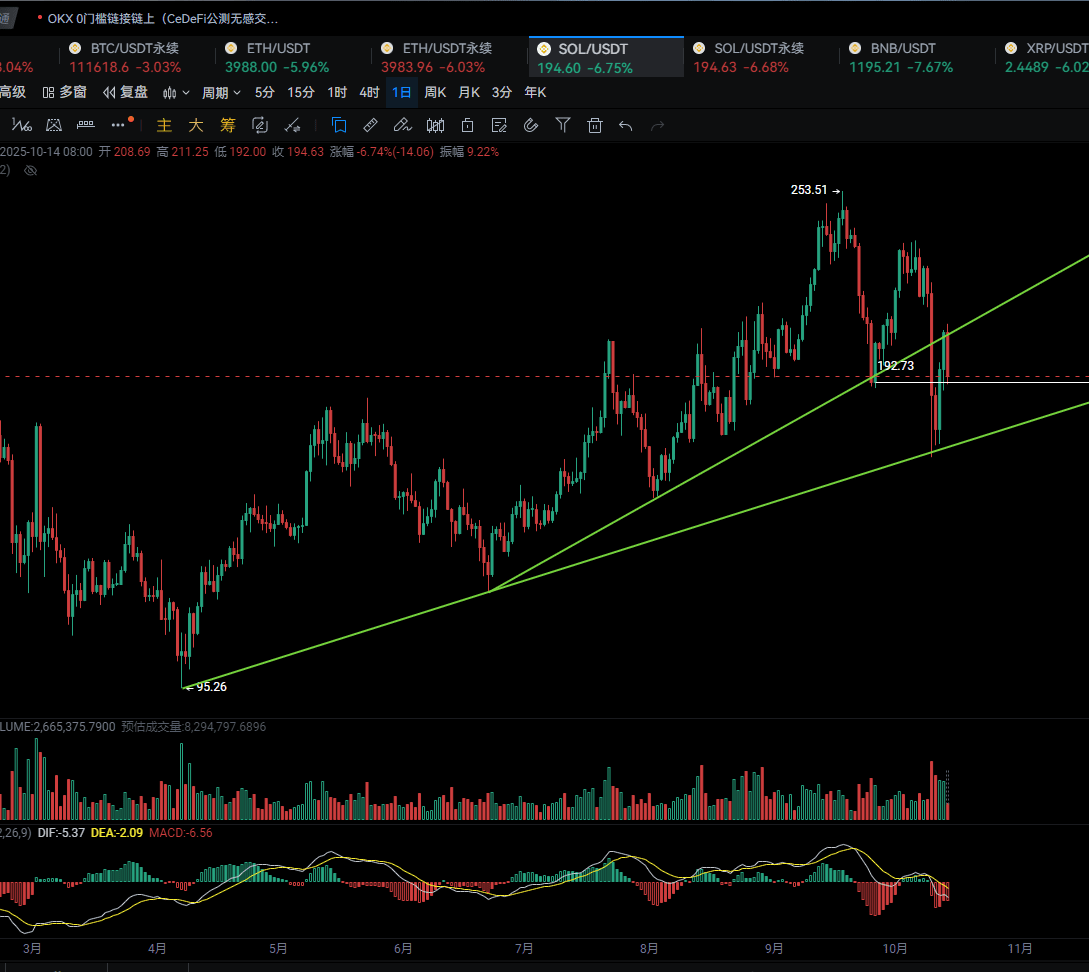Click the 复盘 replay button
1089x972 pixels.
(125, 93)
